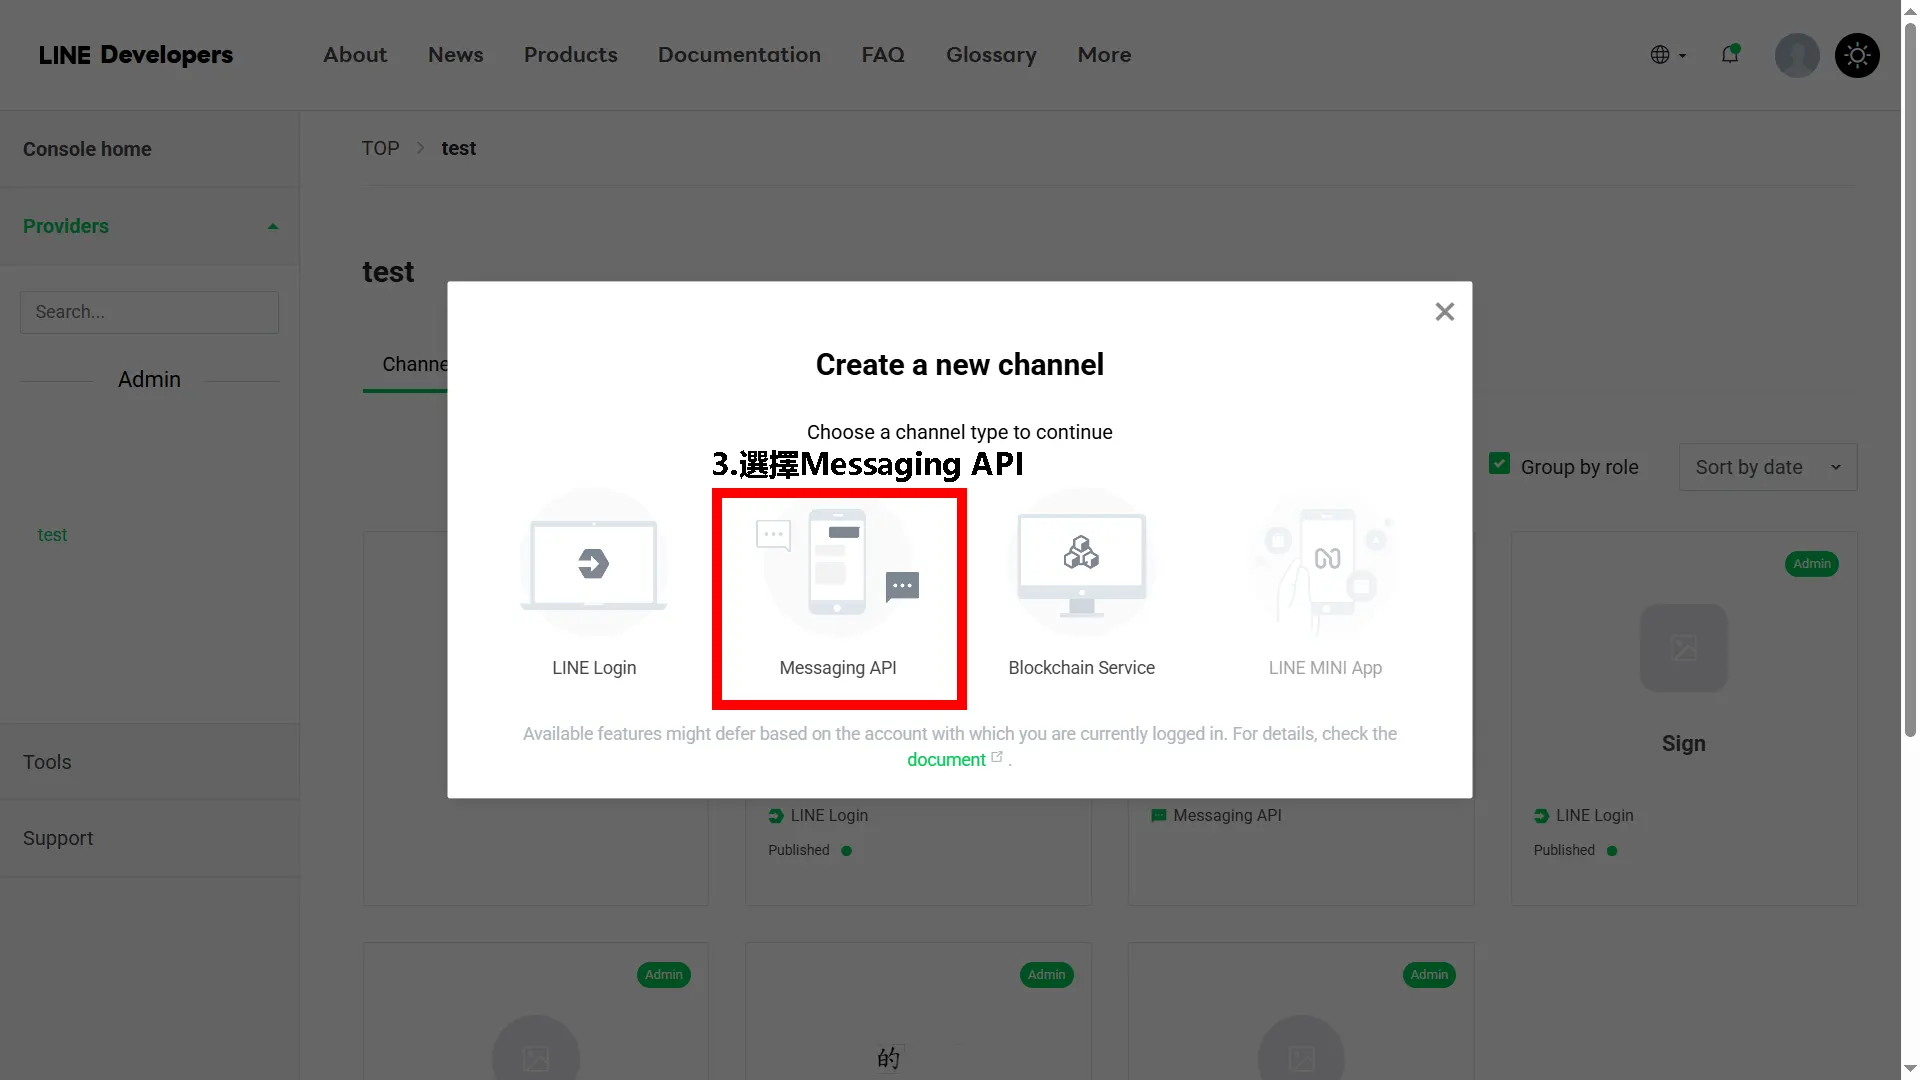Open the Sort by date dropdown
Viewport: 1920px width, 1080px height.
[1767, 467]
